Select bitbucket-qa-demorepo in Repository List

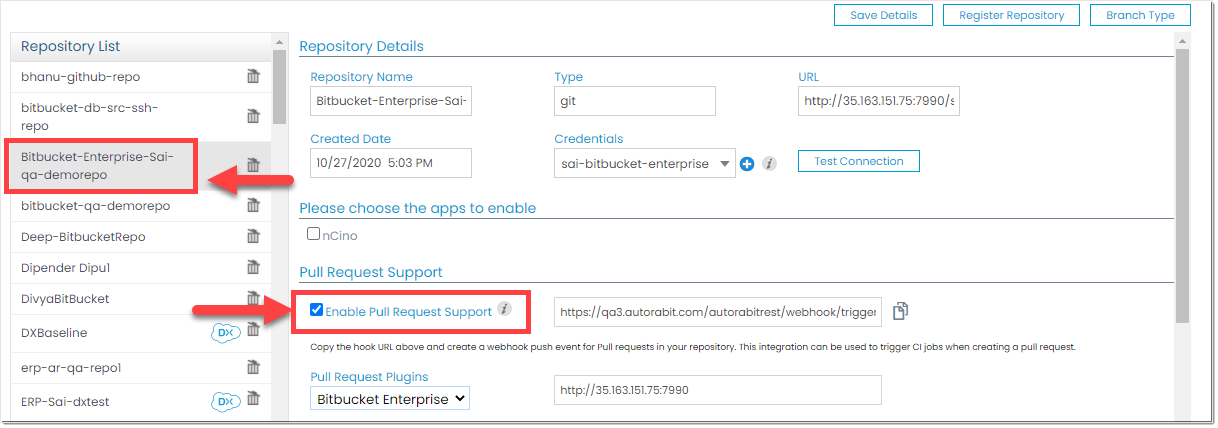[95, 206]
